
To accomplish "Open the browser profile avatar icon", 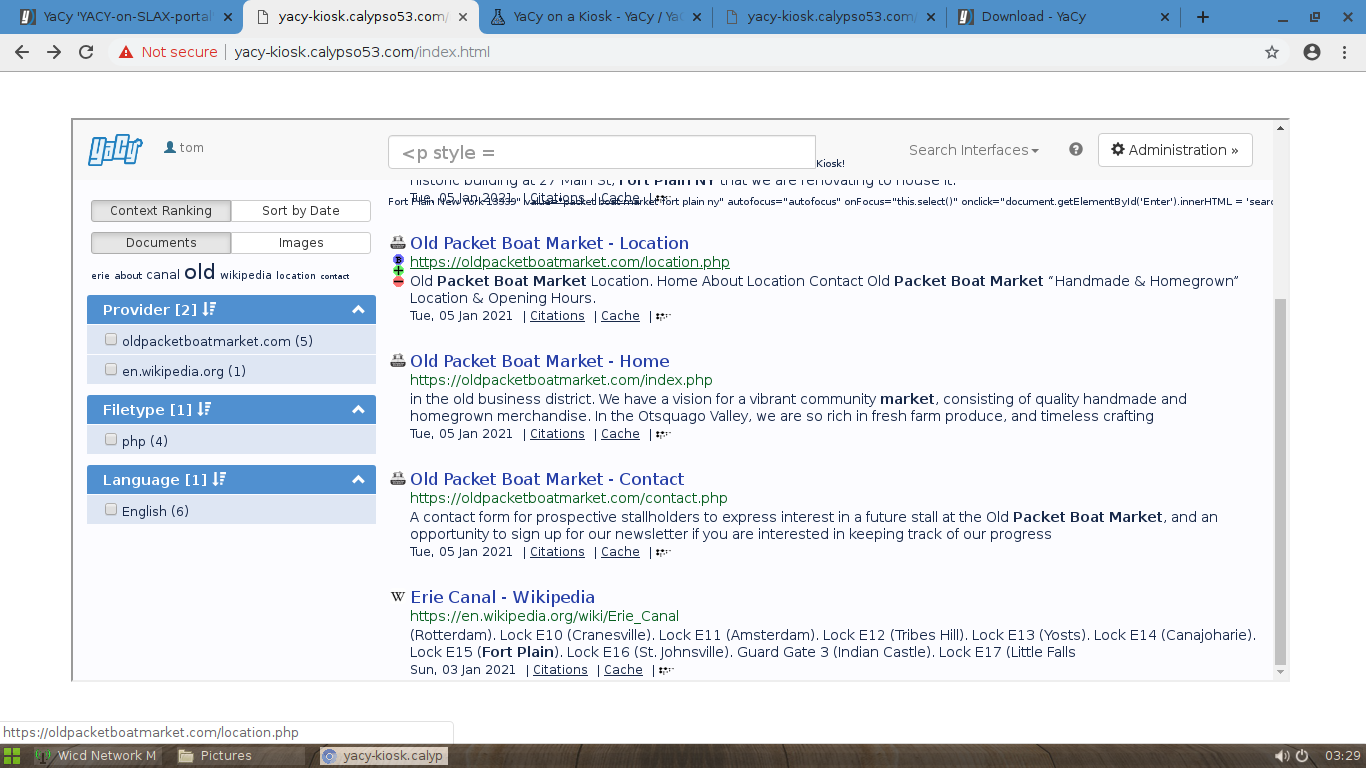I will [1312, 52].
